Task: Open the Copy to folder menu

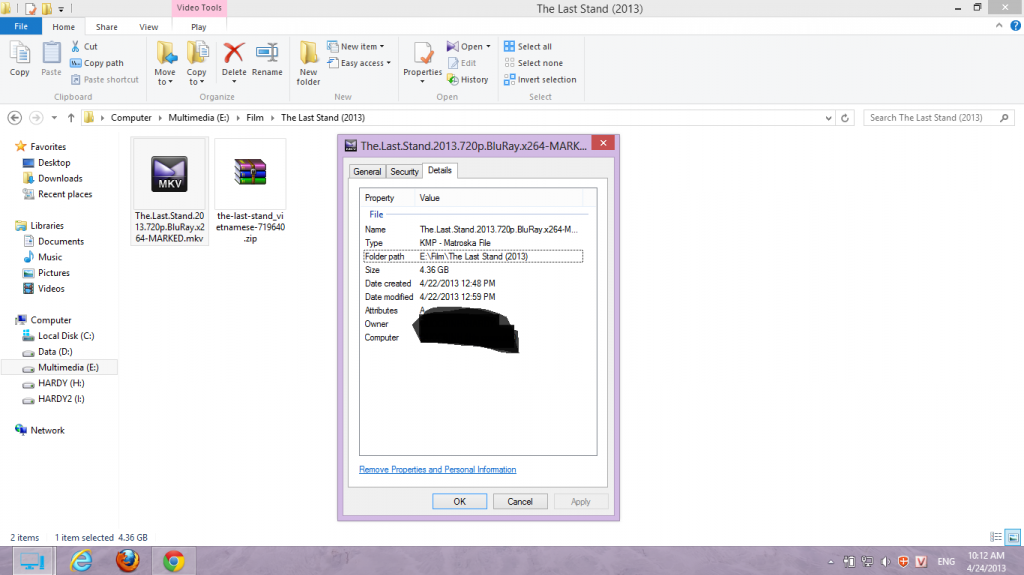Action: click(x=196, y=63)
